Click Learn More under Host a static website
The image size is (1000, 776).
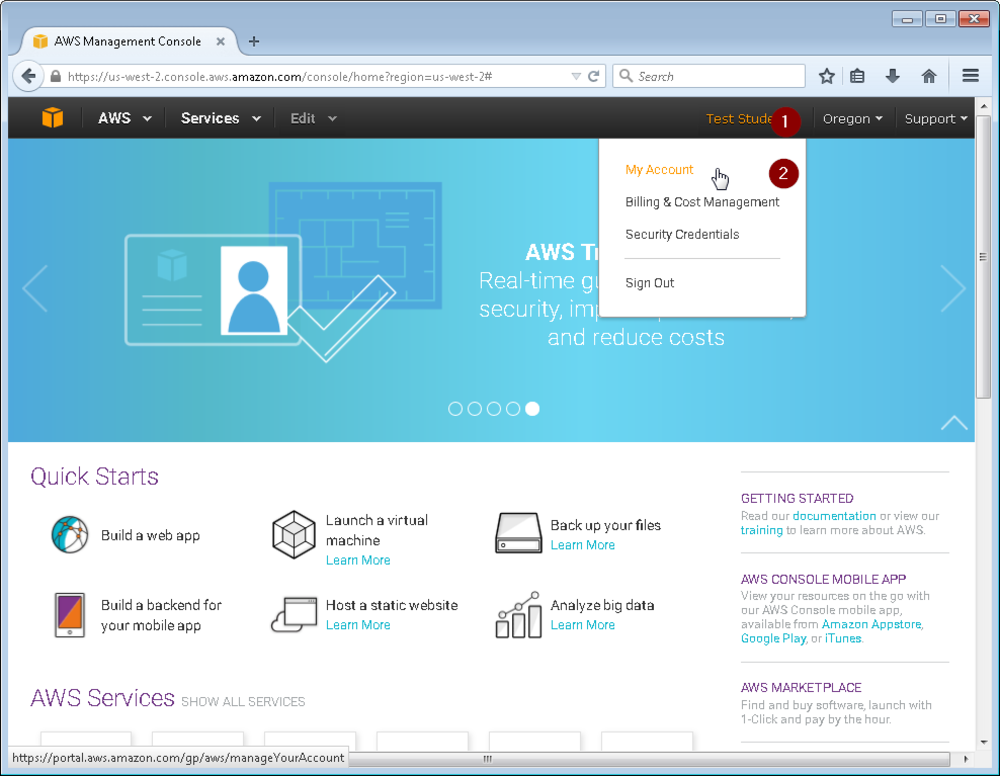pos(358,625)
